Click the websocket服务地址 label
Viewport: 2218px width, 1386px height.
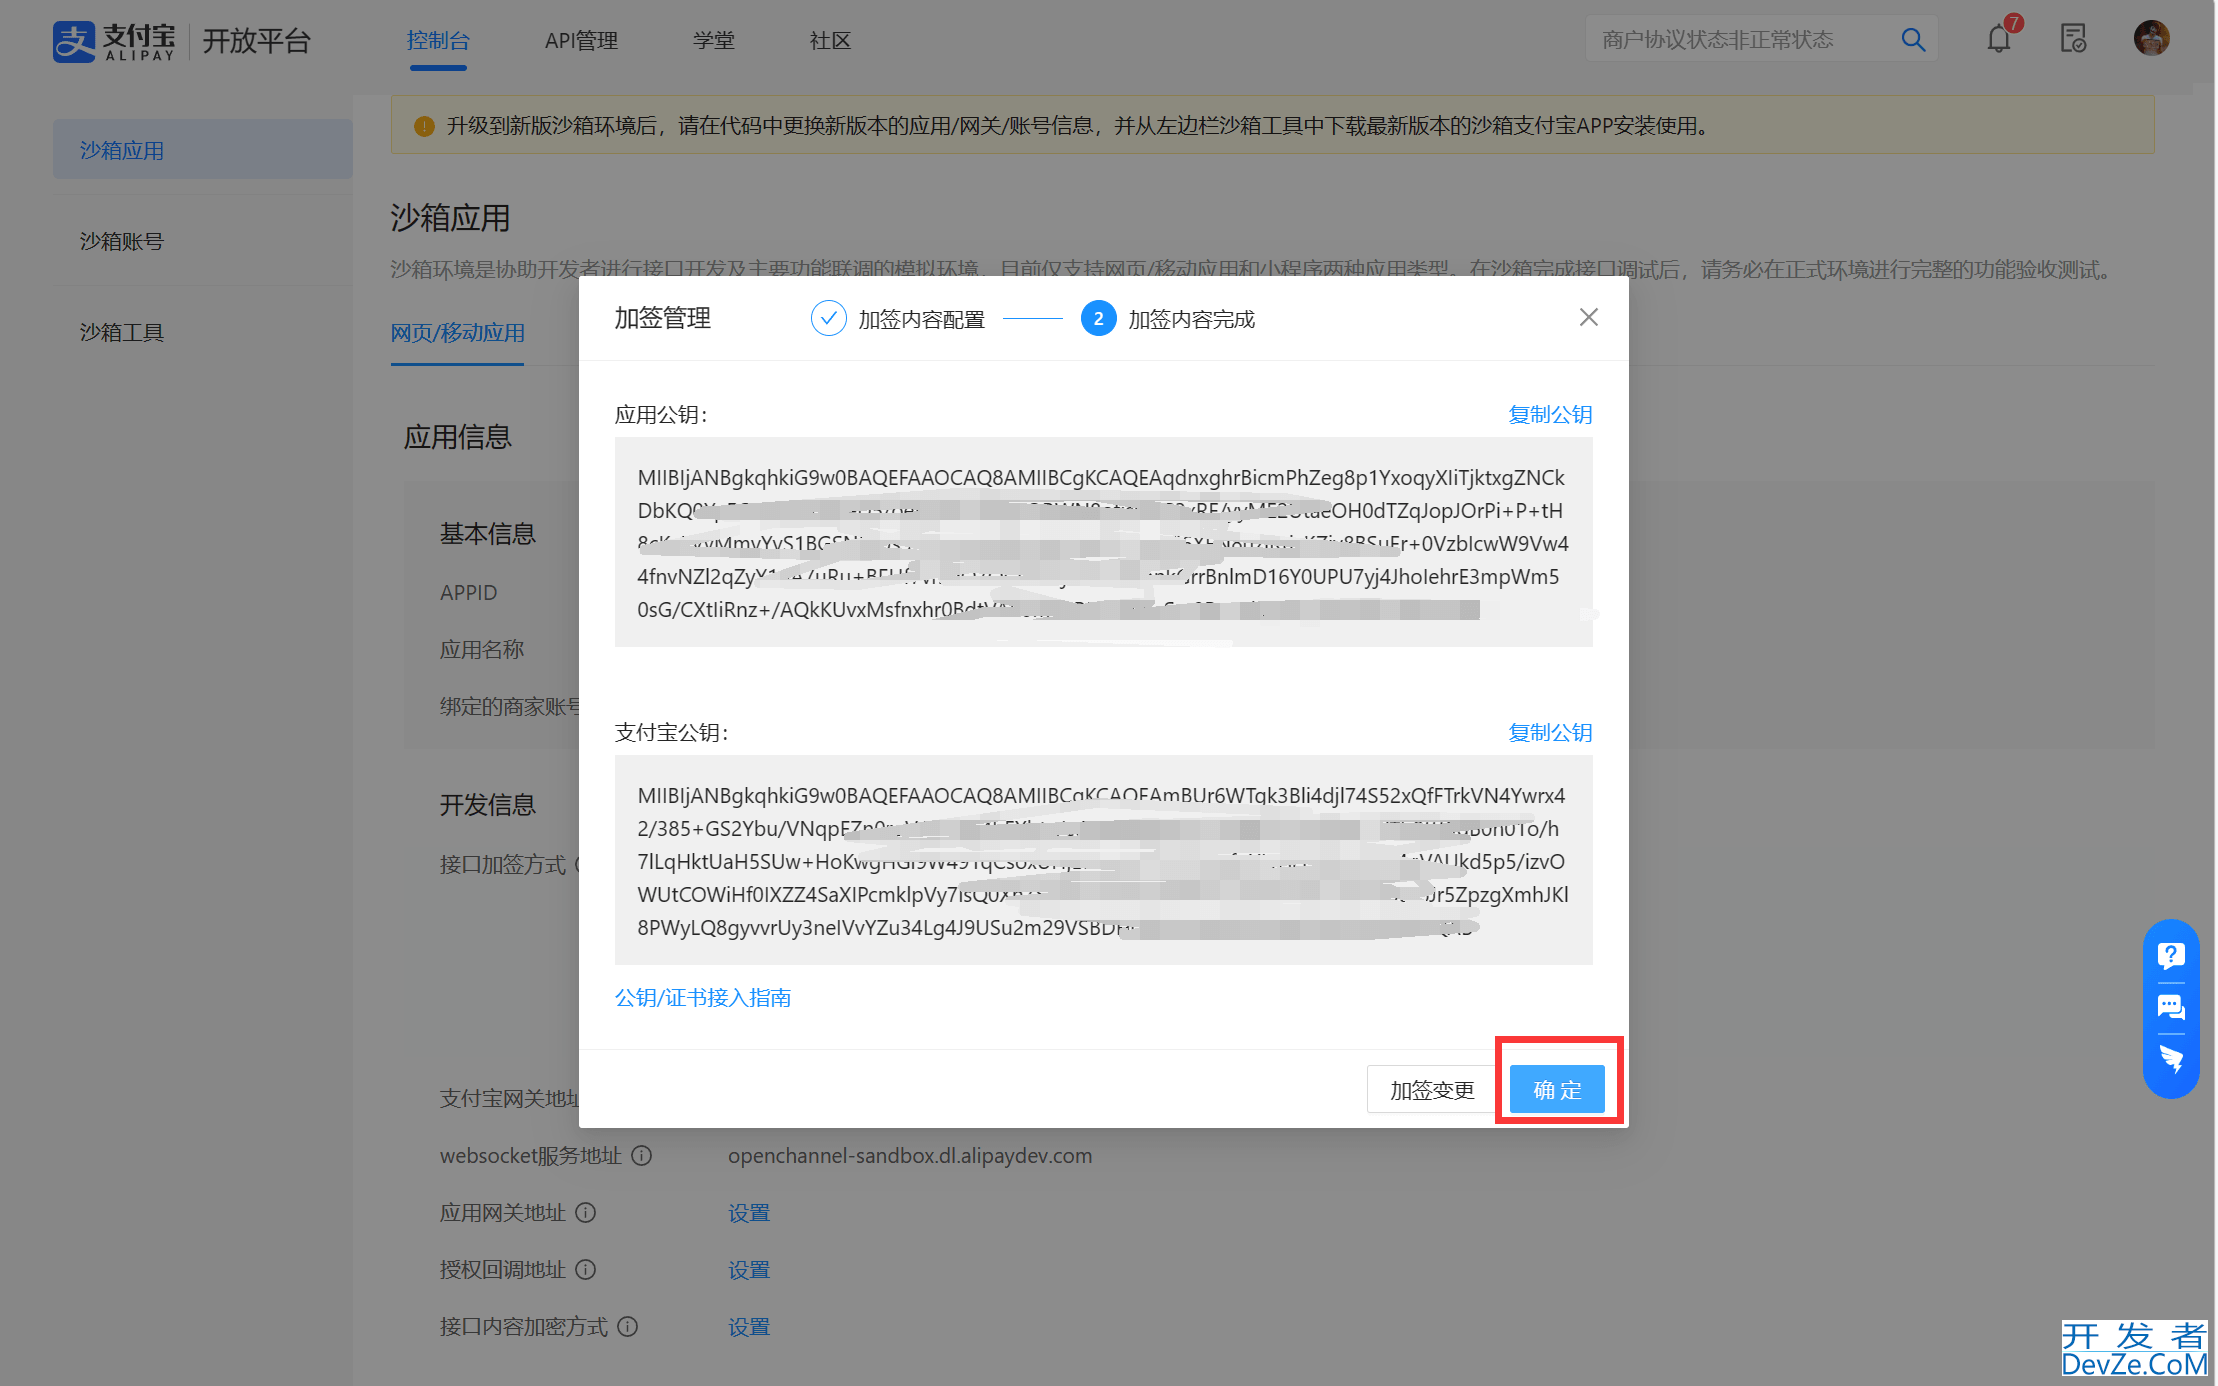tap(531, 1156)
